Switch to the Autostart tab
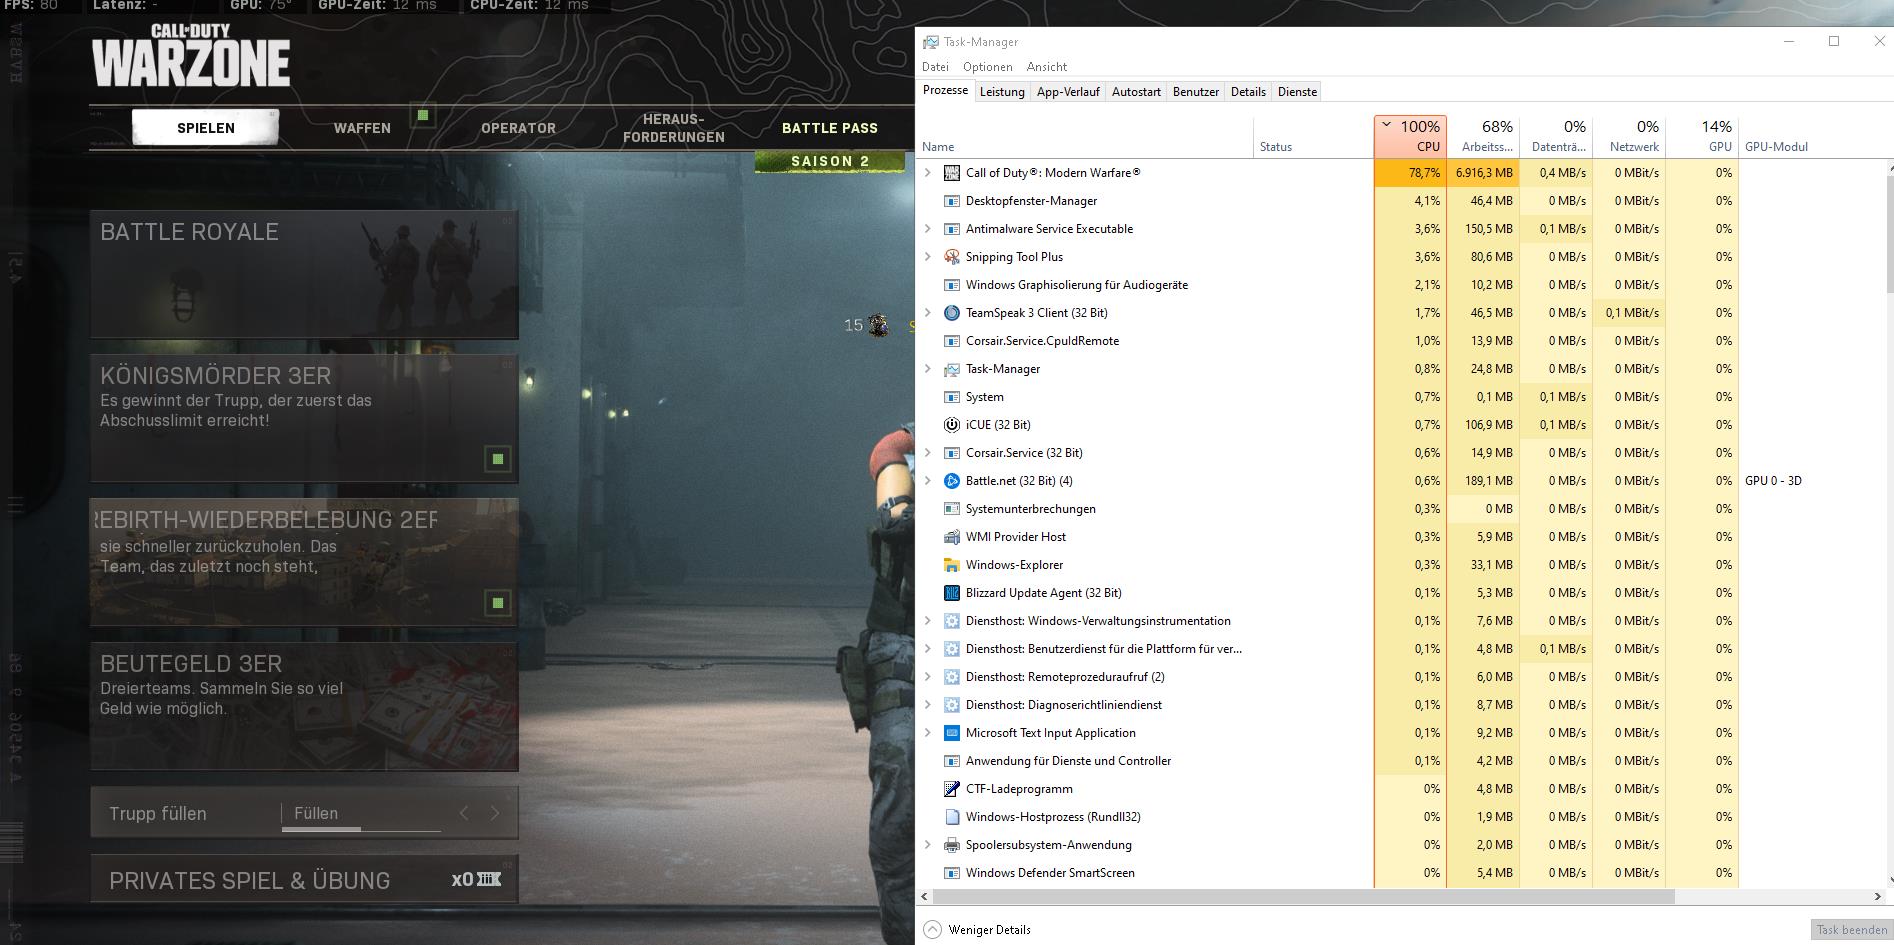The height and width of the screenshot is (945, 1894). [x=1136, y=92]
